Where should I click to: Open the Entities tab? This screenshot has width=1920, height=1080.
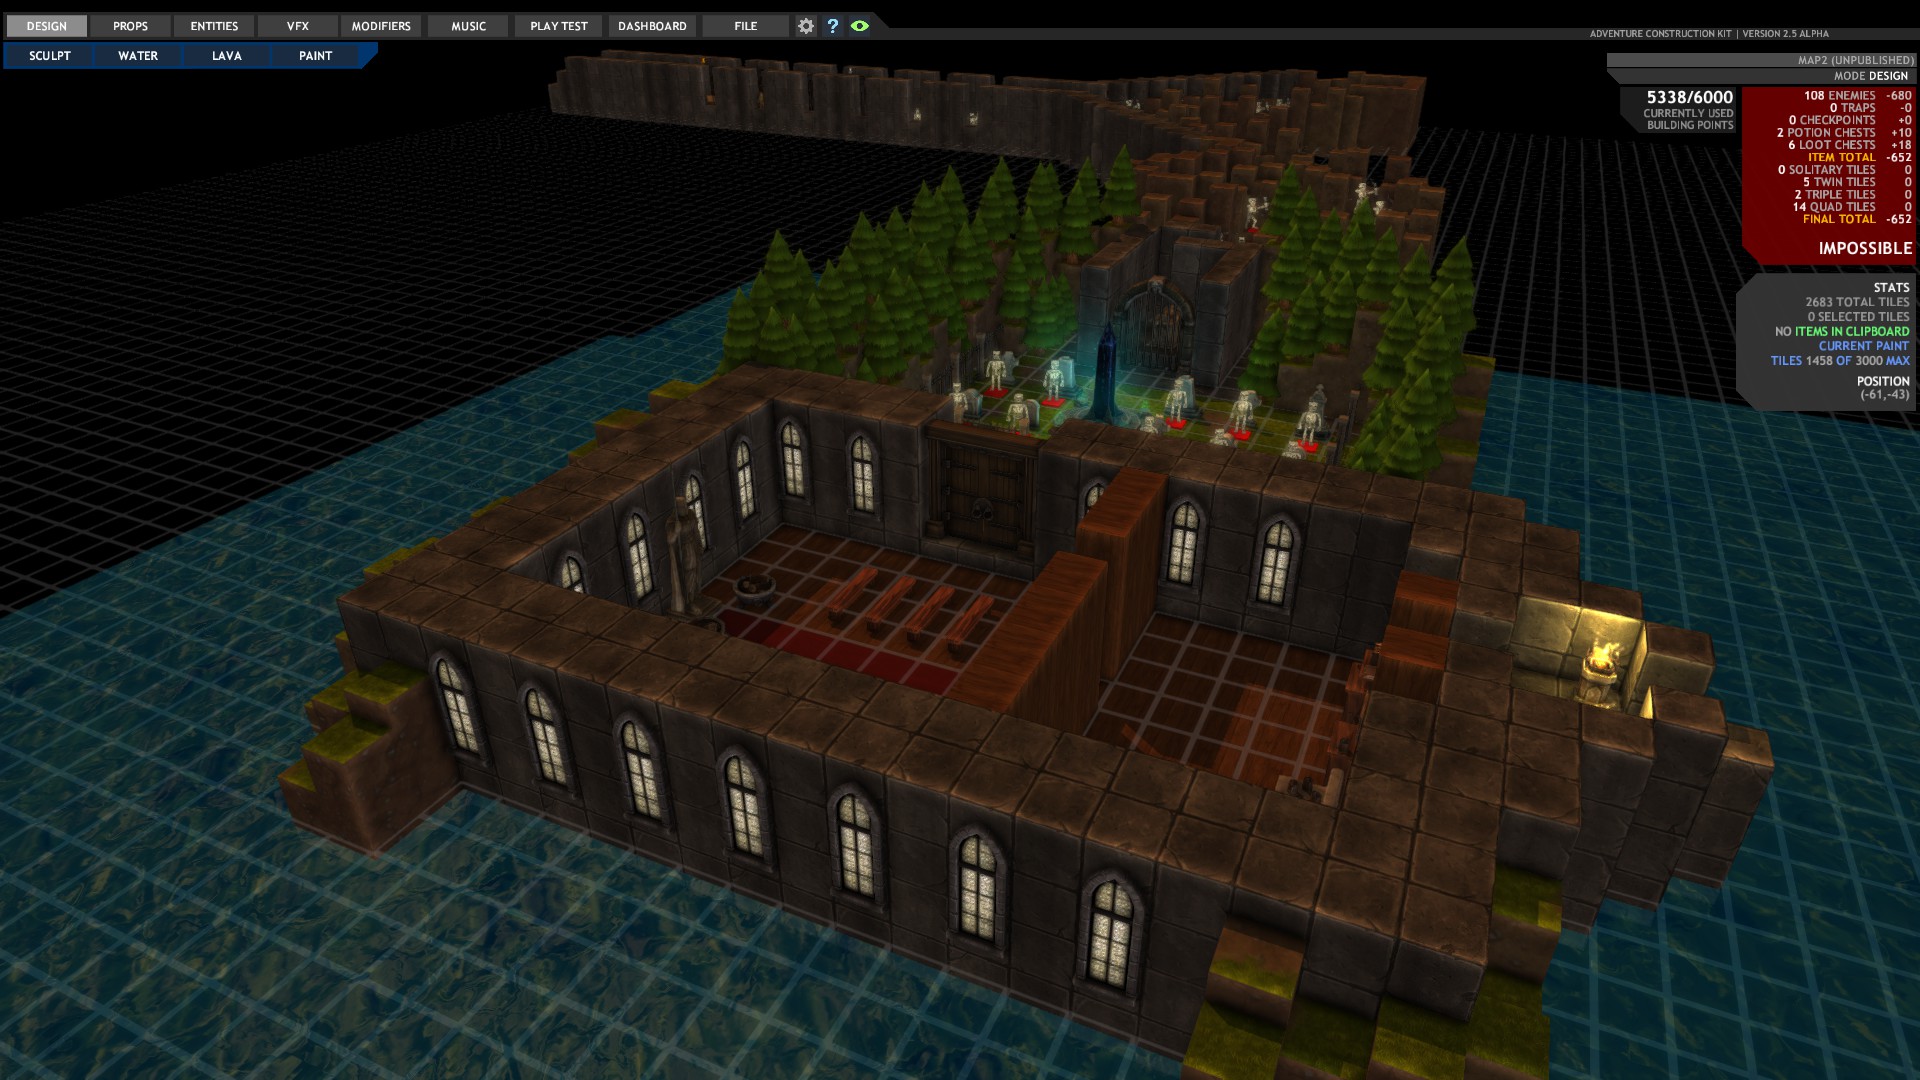(214, 26)
